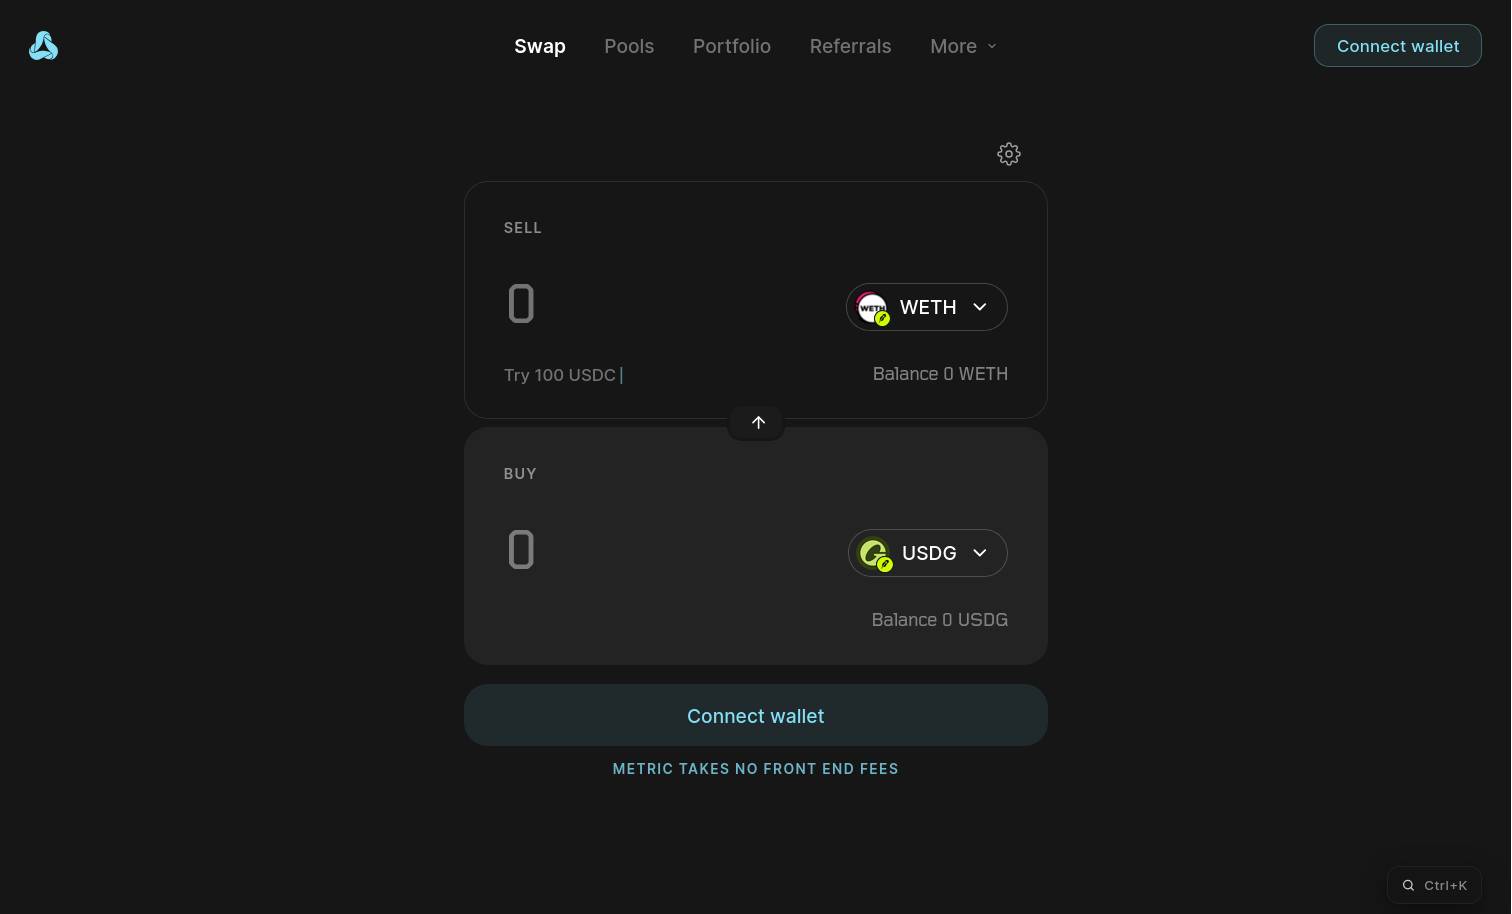
Task: Click 'METRIC TAKES NO FRONT END FEES' text
Action: click(x=756, y=769)
